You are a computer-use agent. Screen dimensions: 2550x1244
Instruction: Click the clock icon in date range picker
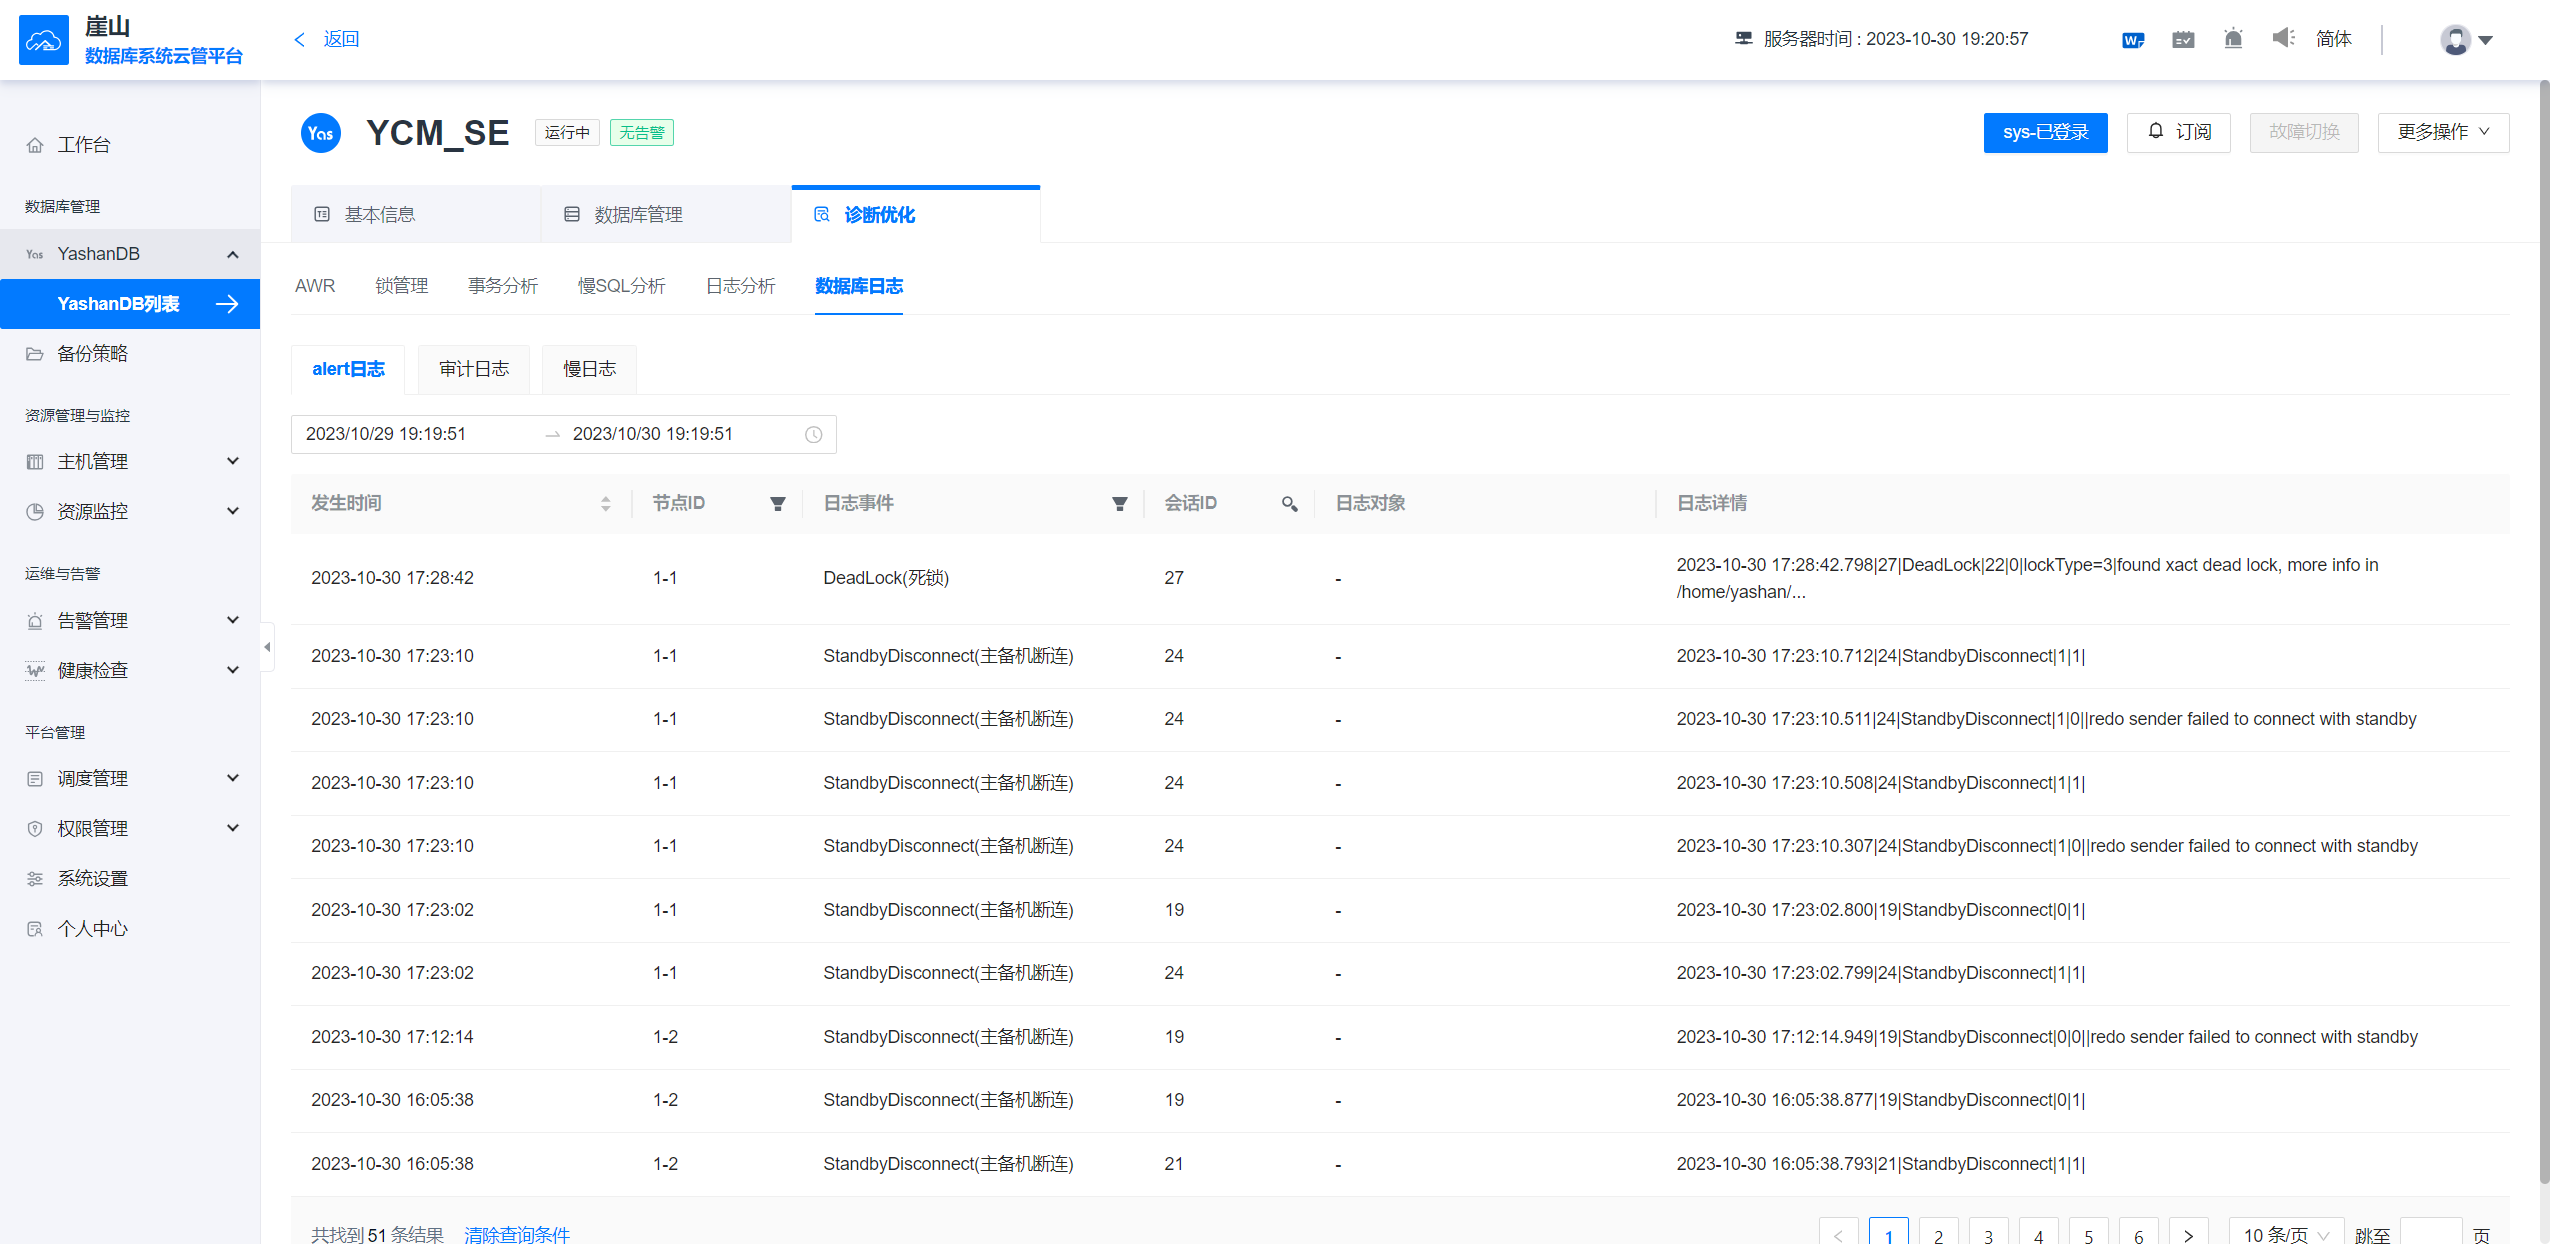click(x=813, y=434)
